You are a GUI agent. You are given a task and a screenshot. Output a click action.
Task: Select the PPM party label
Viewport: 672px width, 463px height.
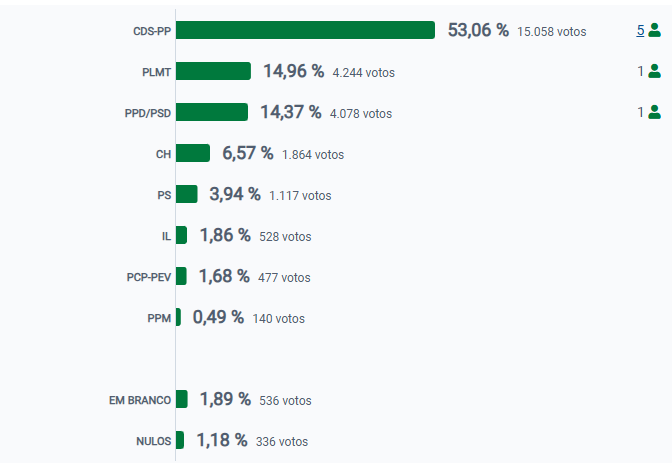[x=159, y=318]
